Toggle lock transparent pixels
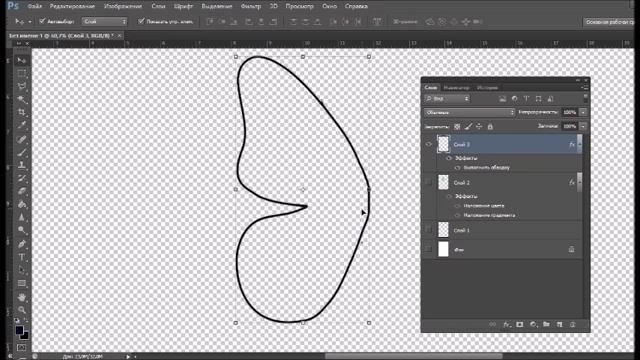 point(457,127)
